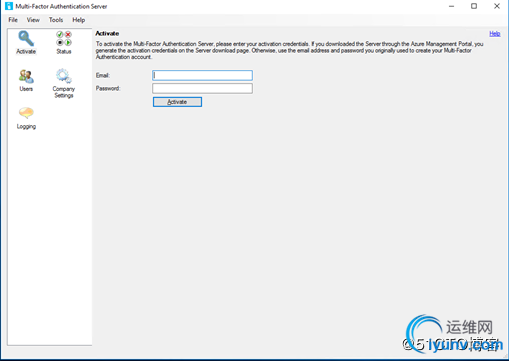Minimize the Multi-Factor Authentication Server window
509x361 pixels.
click(452, 6)
